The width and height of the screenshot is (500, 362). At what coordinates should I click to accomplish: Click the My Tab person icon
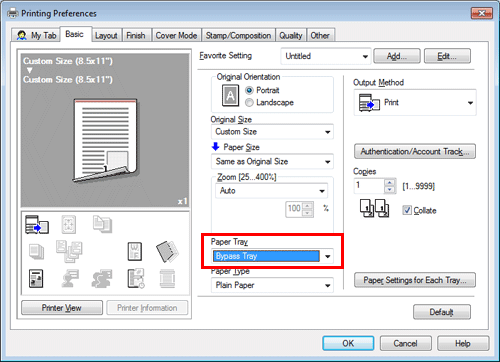click(22, 35)
